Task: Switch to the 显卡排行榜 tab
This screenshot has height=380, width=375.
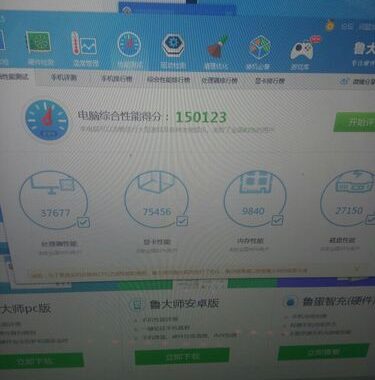Action: pos(270,81)
